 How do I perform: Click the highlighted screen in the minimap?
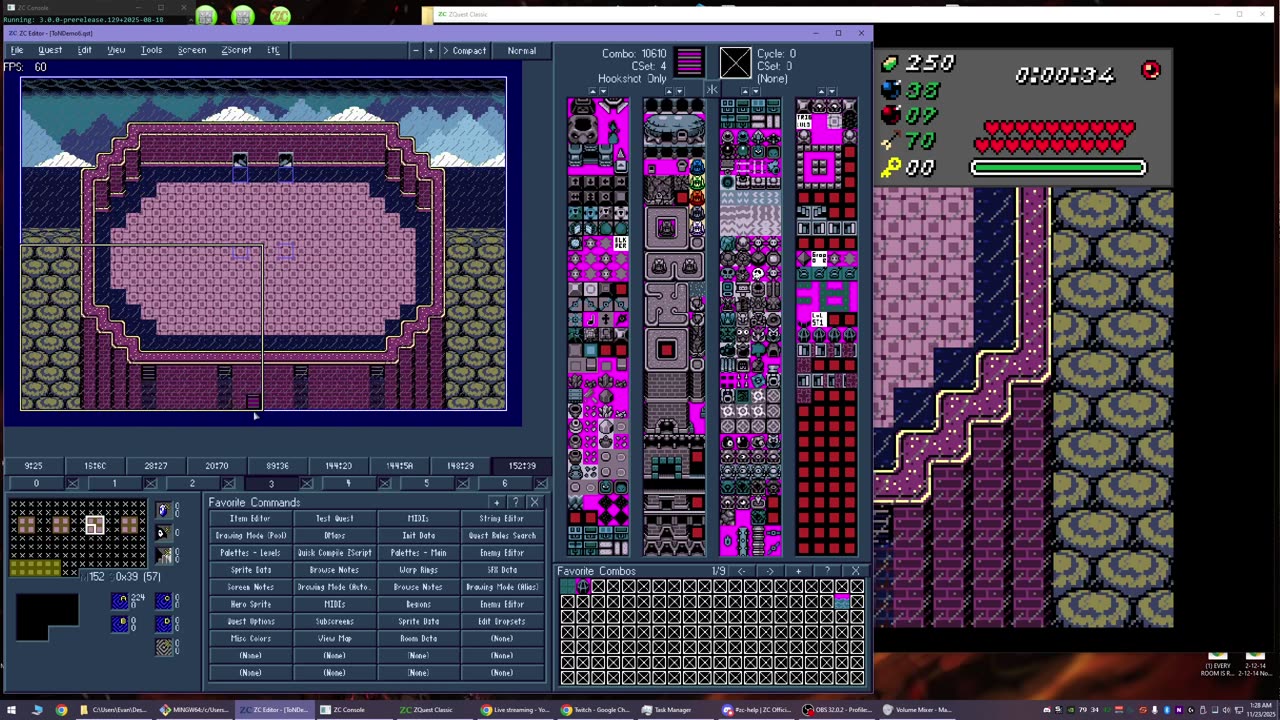(x=94, y=526)
